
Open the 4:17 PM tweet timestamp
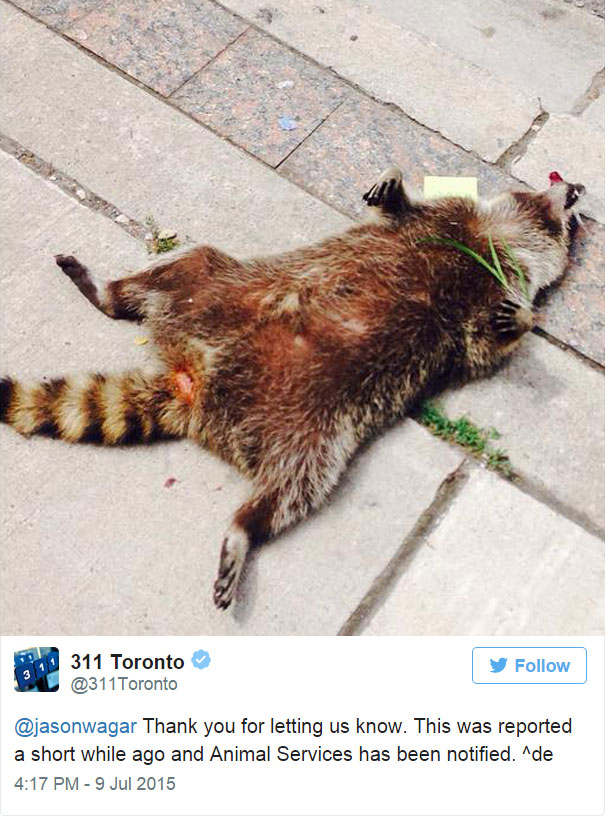click(46, 784)
